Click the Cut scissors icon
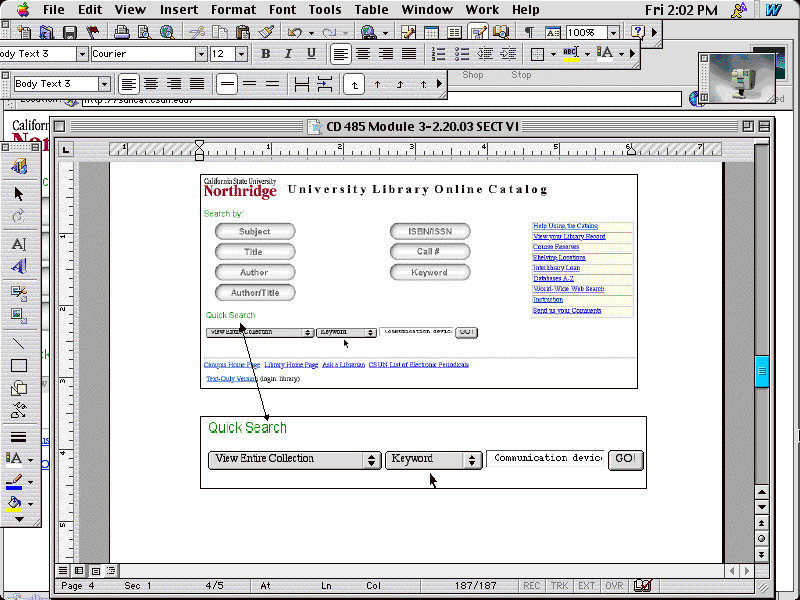Screen dimensions: 800x600 (x=196, y=32)
